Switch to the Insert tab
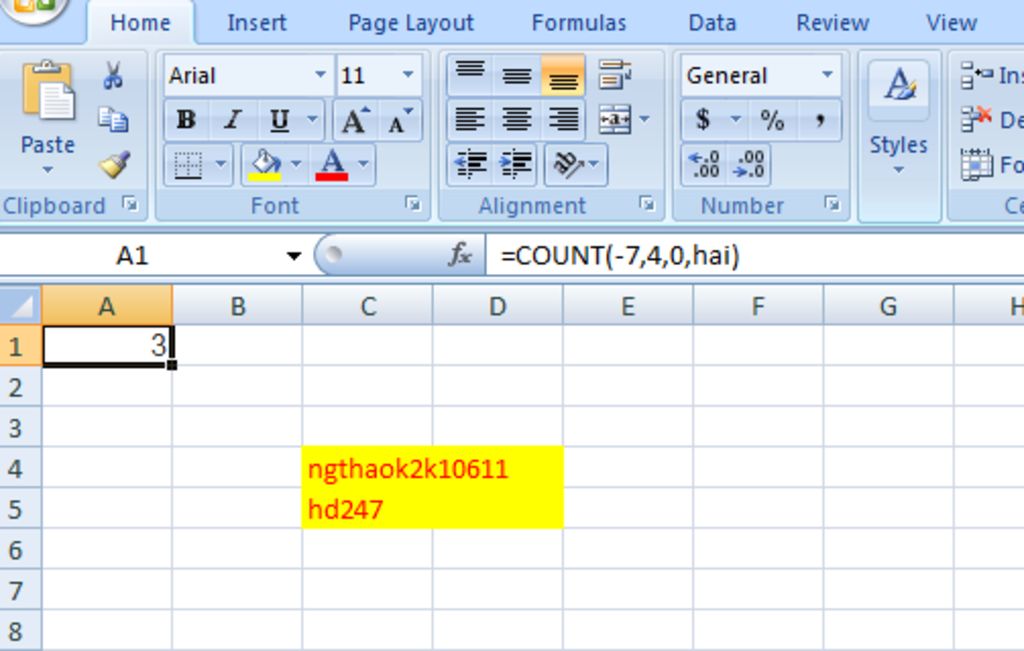The image size is (1024, 651). tap(256, 23)
